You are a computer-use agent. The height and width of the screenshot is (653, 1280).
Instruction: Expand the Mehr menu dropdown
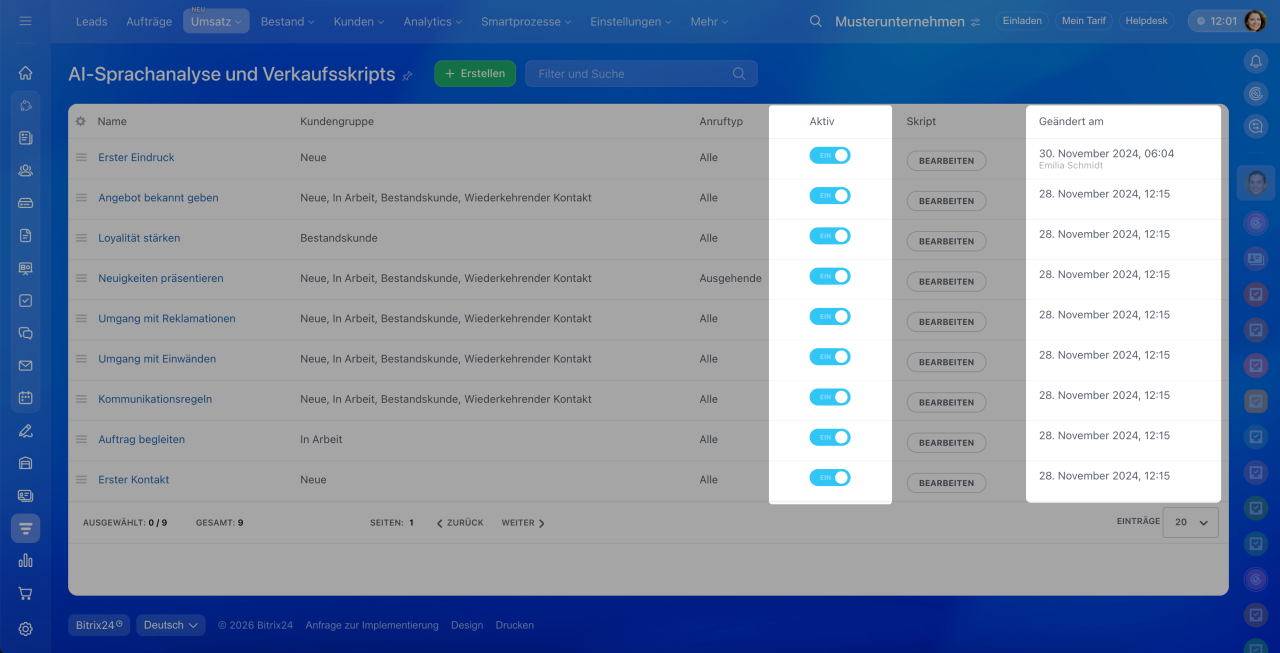(x=708, y=21)
